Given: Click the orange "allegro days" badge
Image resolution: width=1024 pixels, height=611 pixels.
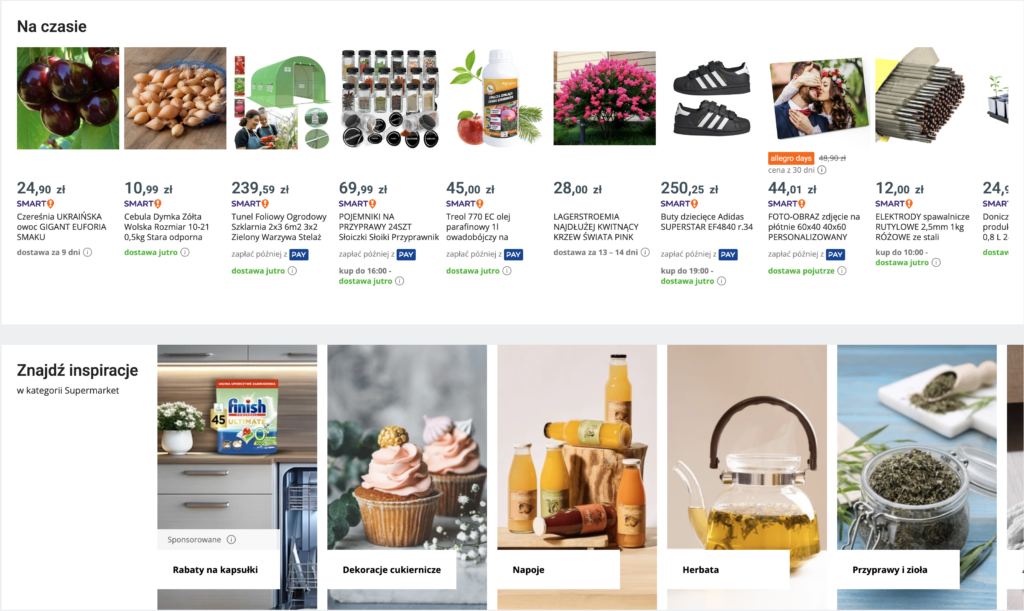Looking at the screenshot, I should pyautogui.click(x=791, y=158).
